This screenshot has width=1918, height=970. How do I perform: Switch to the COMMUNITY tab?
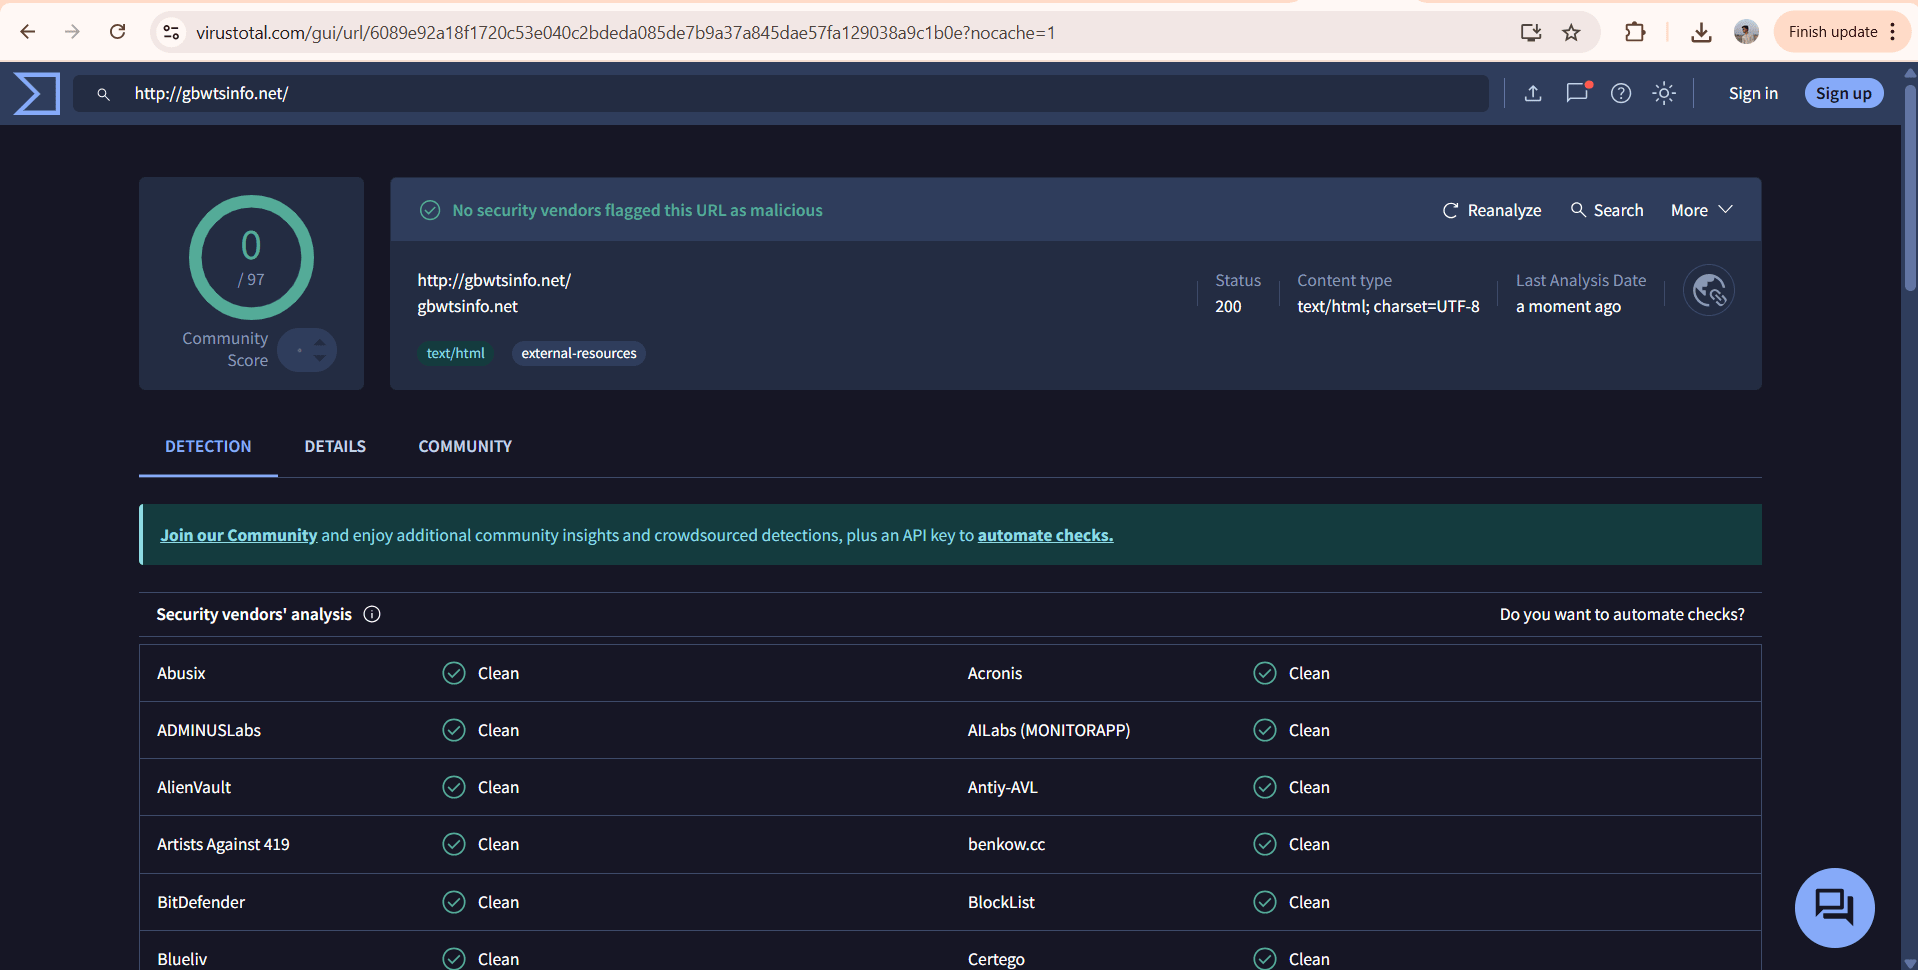click(465, 446)
